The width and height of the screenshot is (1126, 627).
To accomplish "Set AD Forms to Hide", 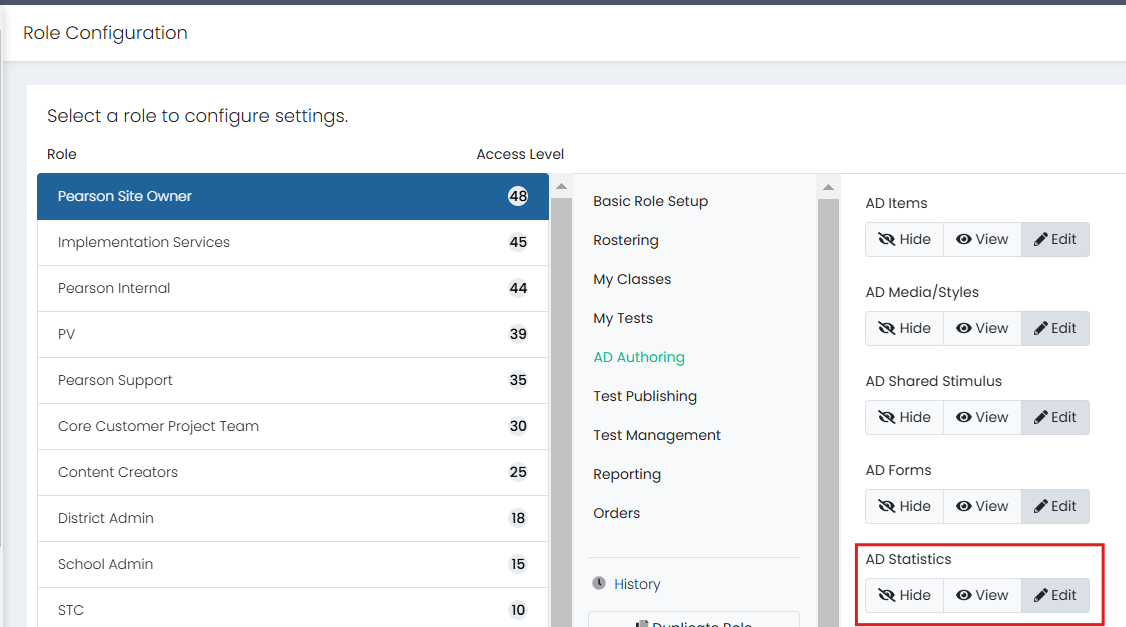I will (x=904, y=506).
